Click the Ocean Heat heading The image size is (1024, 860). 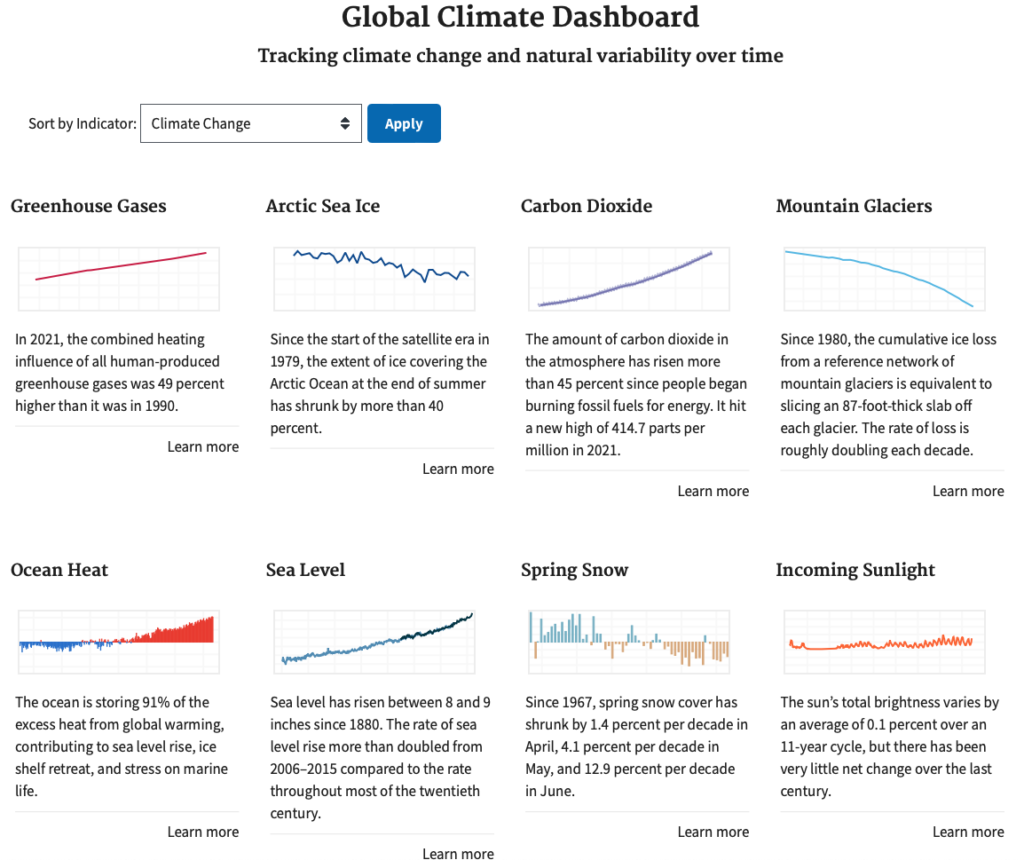[59, 569]
